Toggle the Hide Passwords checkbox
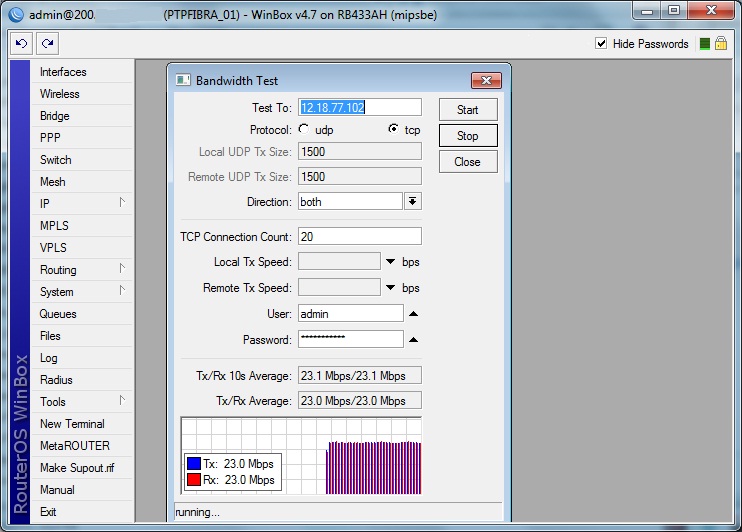Image resolution: width=742 pixels, height=532 pixels. 601,44
